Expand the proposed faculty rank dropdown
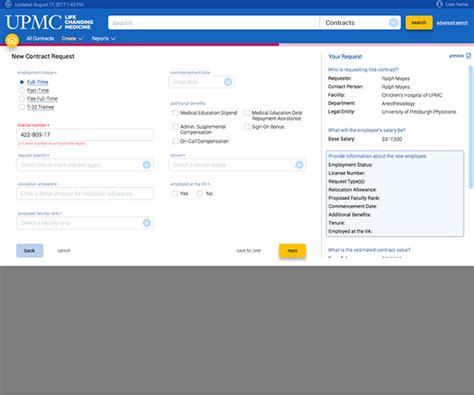Image resolution: width=474 pixels, height=395 pixels. pos(147,223)
